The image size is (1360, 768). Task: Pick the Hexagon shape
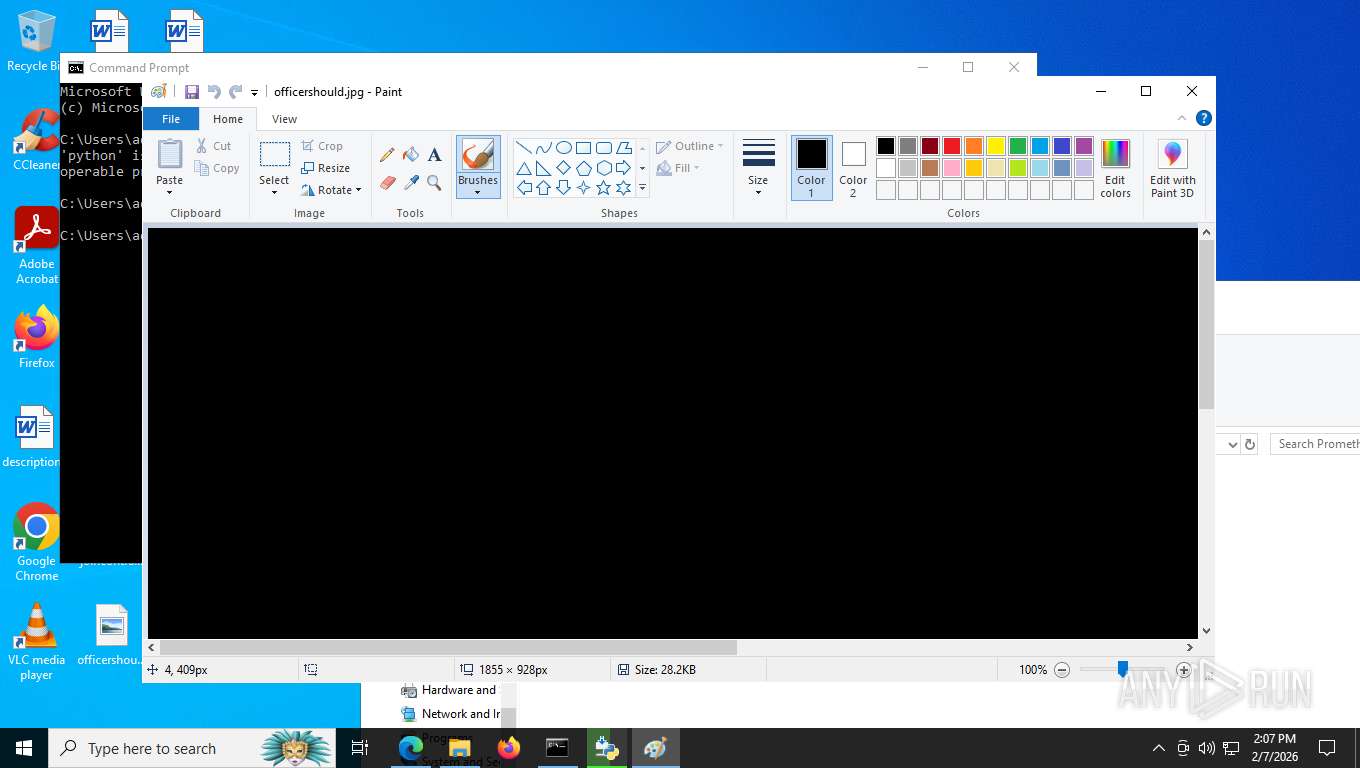[604, 168]
